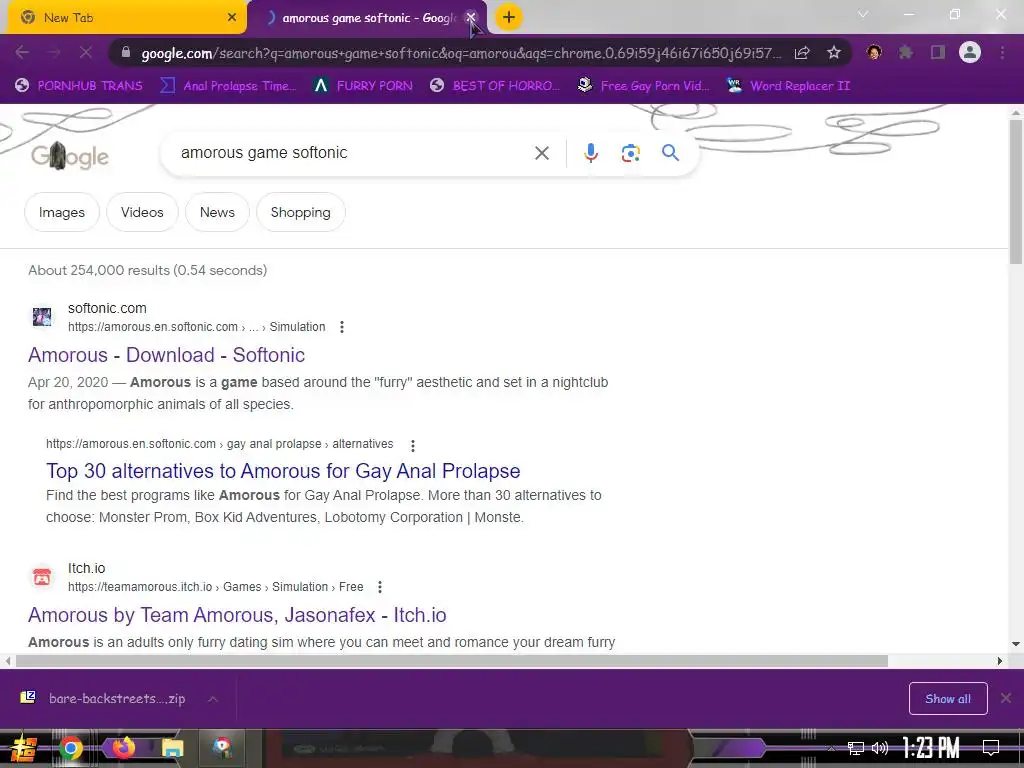The height and width of the screenshot is (768, 1024).
Task: Open Amorous - Download - Softonic result
Action: click(x=167, y=355)
